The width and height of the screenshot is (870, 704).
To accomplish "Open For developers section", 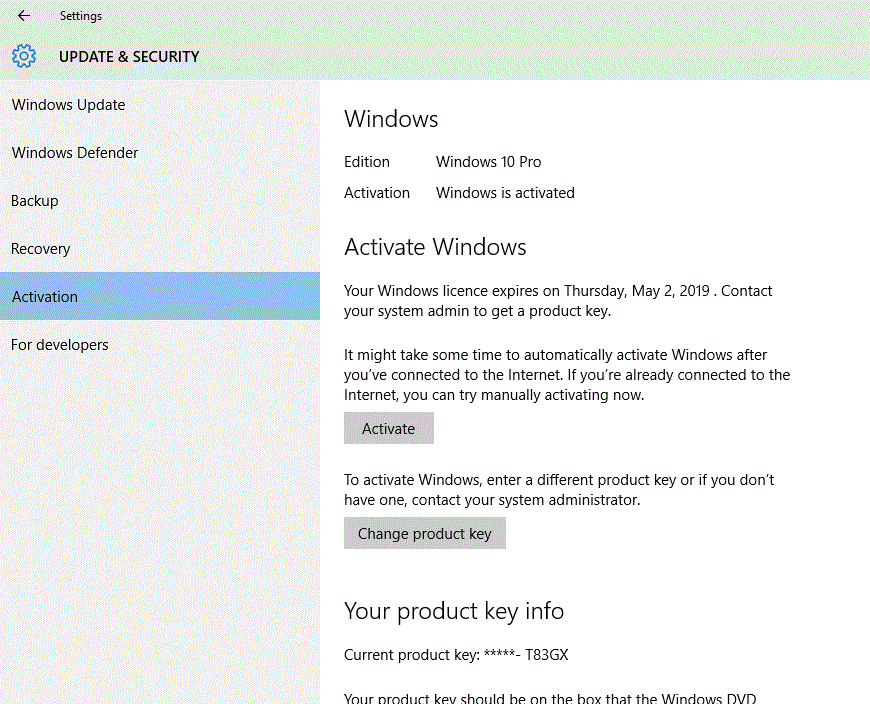I will tap(160, 345).
